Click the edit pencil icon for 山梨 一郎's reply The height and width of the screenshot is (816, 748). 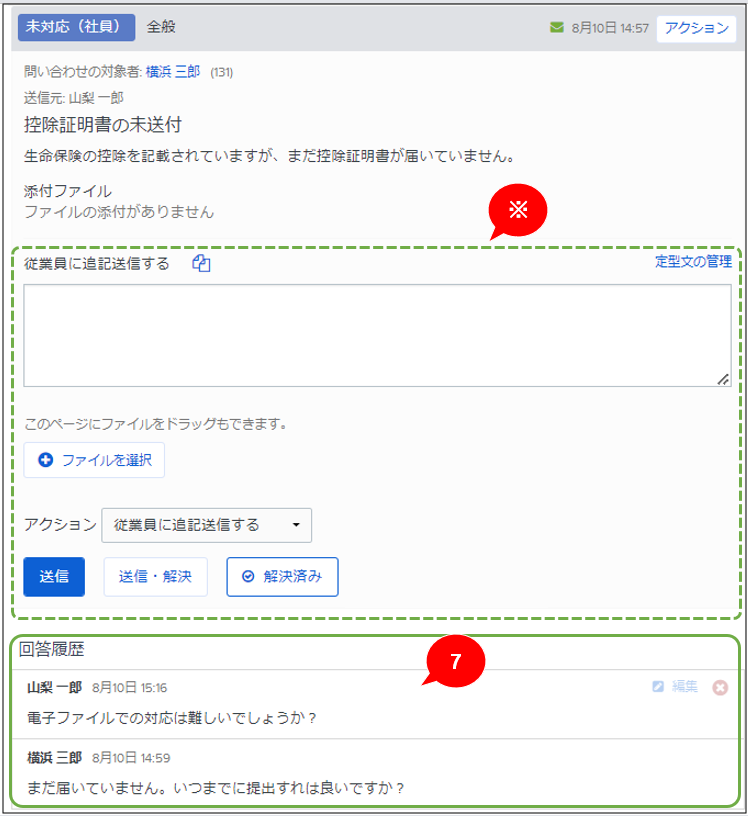(x=658, y=686)
